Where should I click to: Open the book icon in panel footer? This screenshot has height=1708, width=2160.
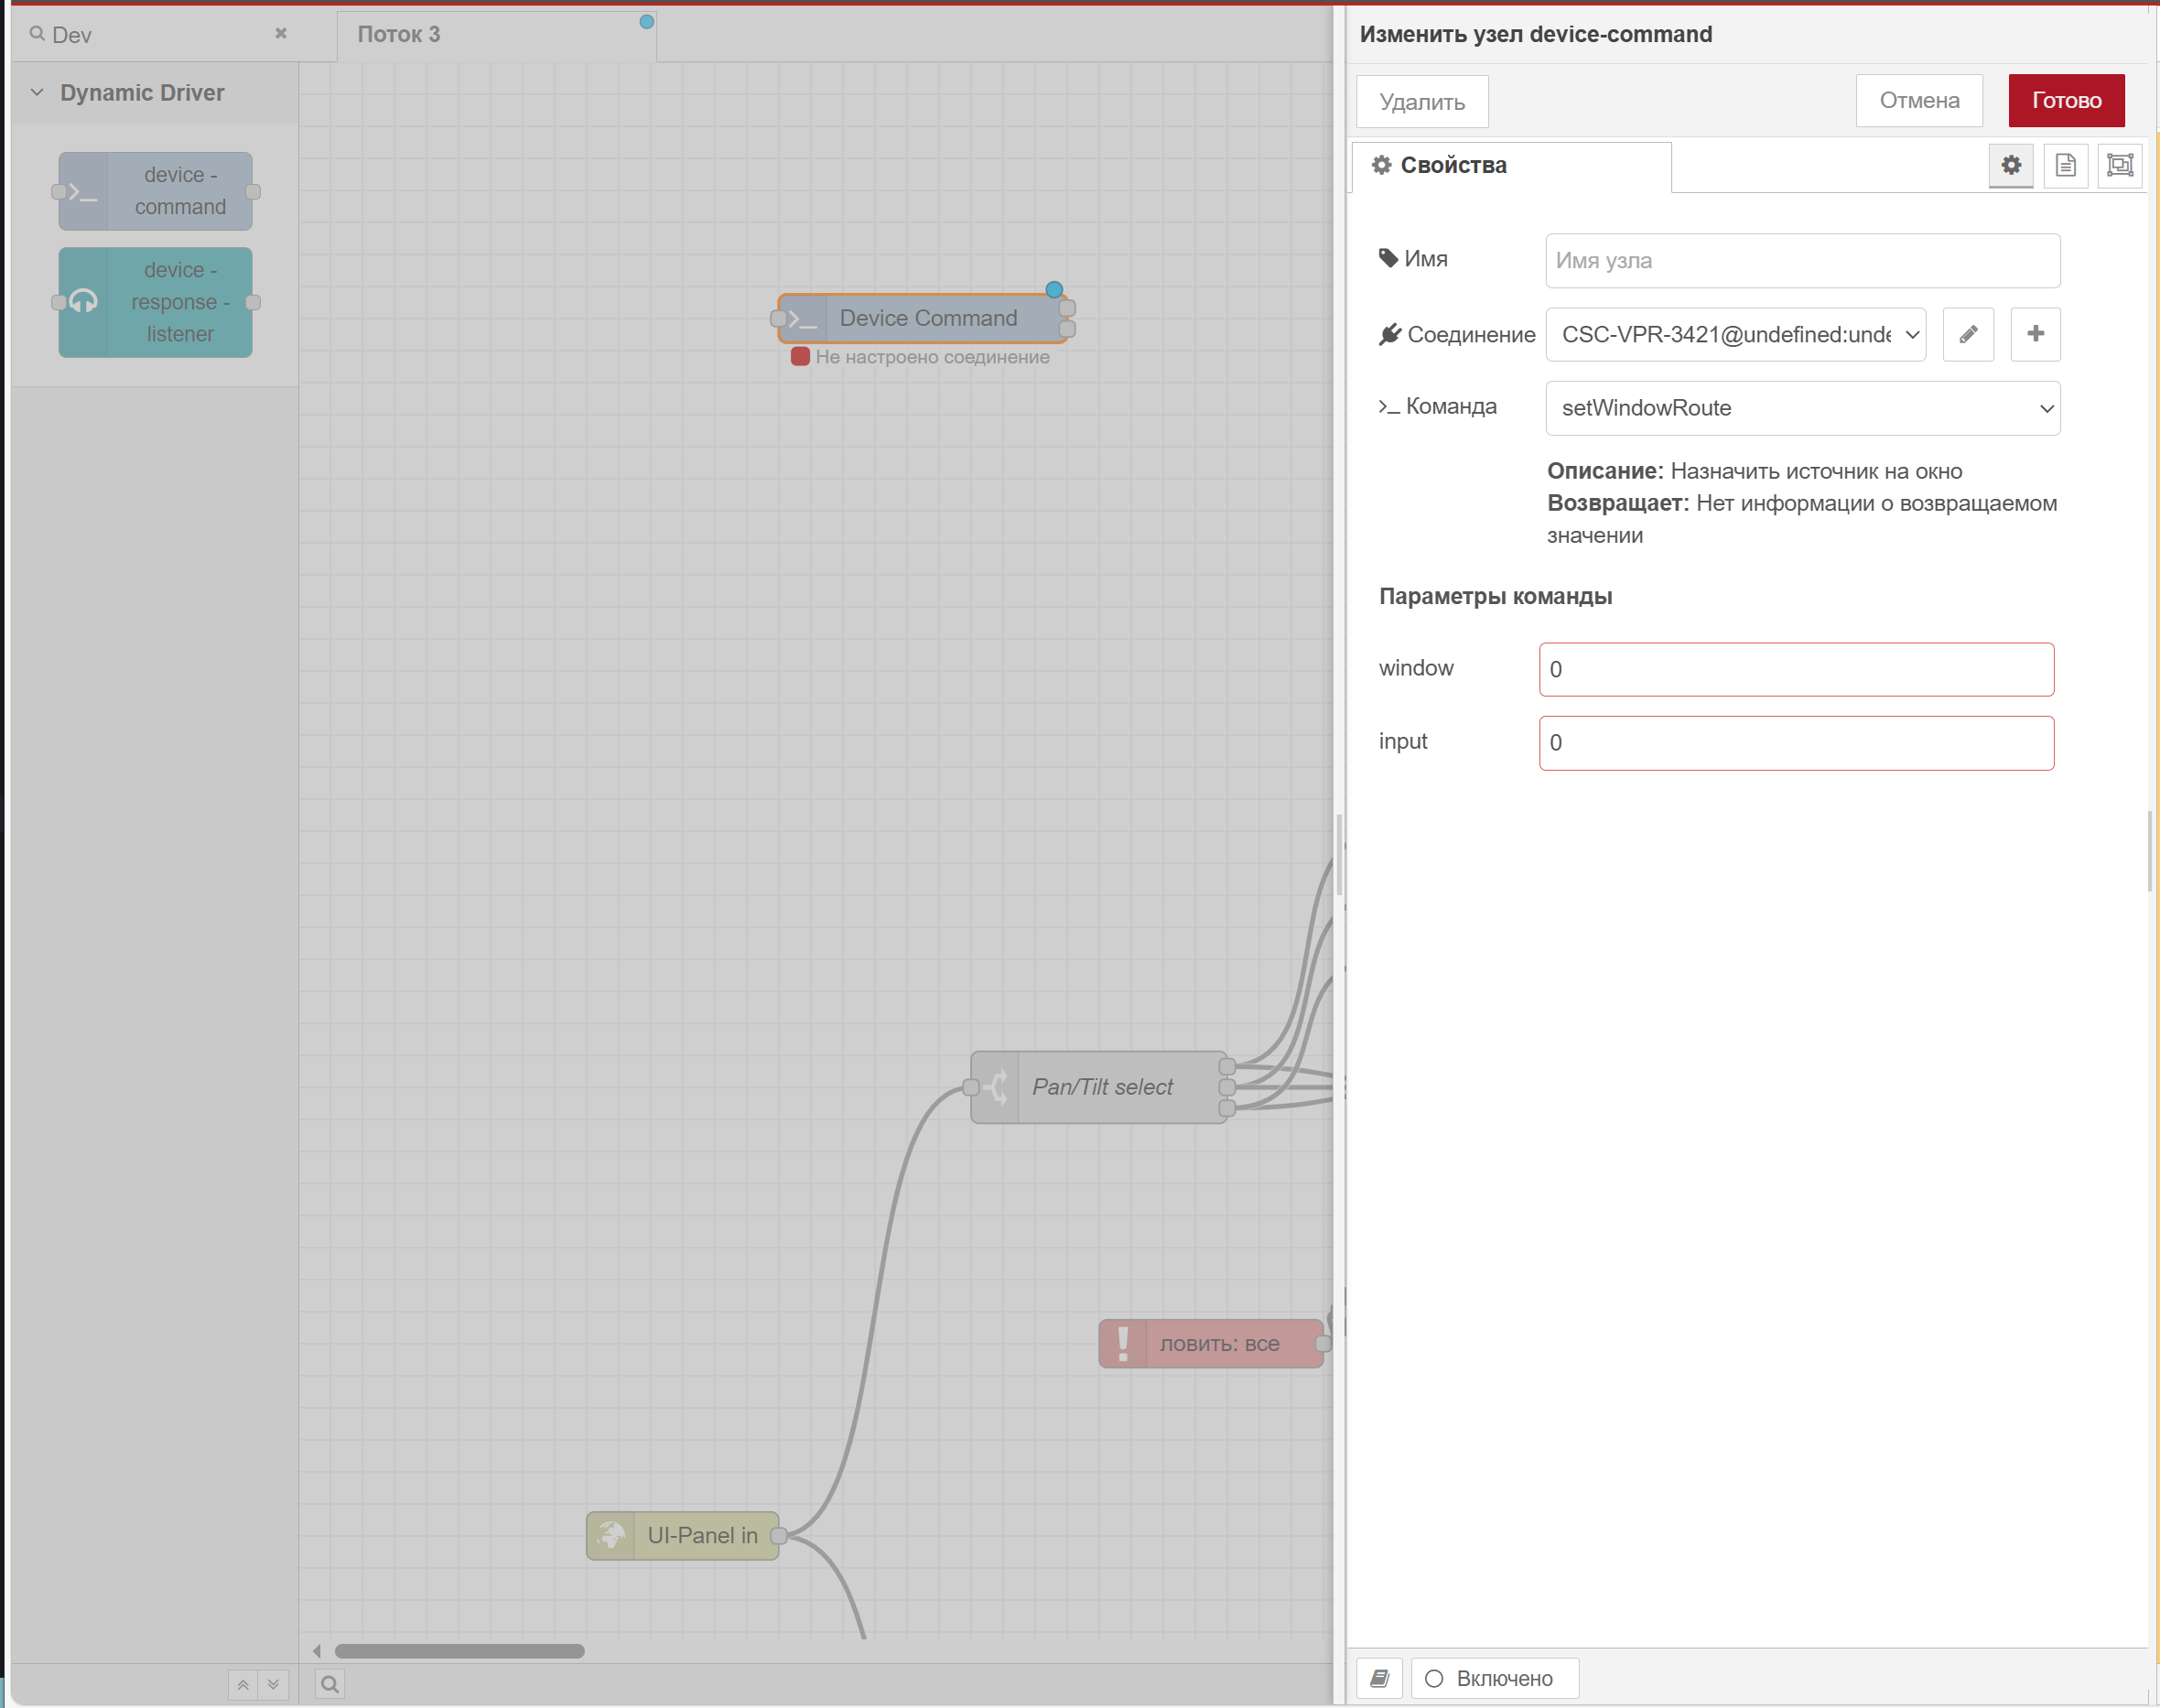[x=1379, y=1678]
